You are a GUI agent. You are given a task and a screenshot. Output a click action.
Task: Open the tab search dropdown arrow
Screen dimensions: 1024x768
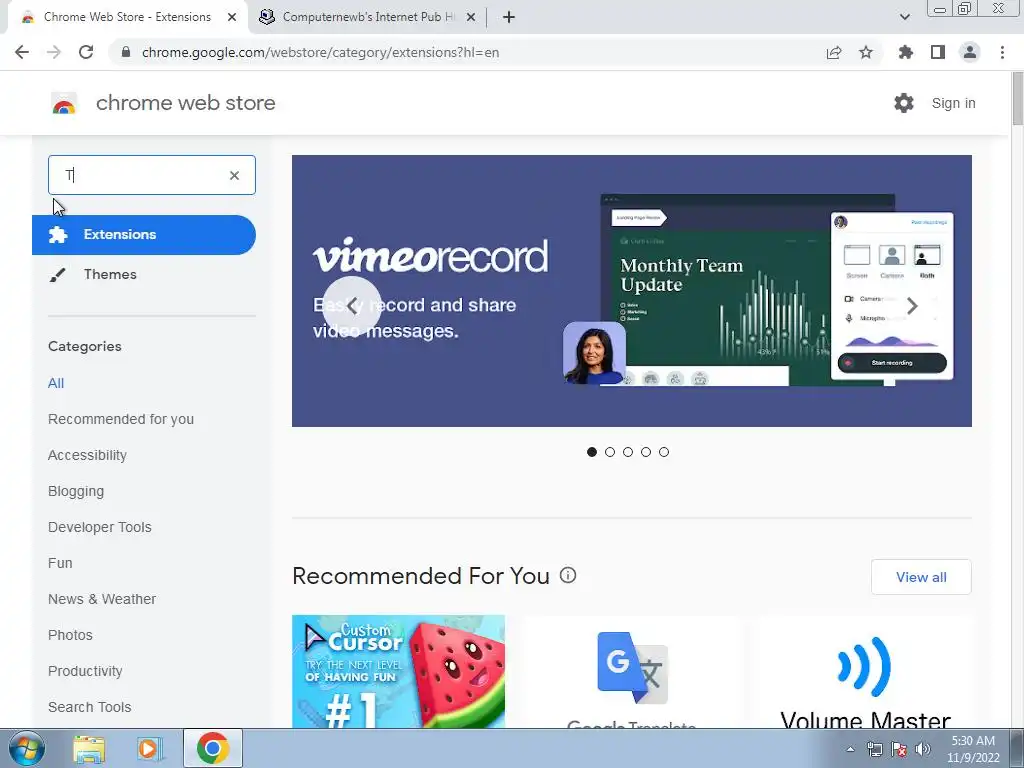(904, 17)
